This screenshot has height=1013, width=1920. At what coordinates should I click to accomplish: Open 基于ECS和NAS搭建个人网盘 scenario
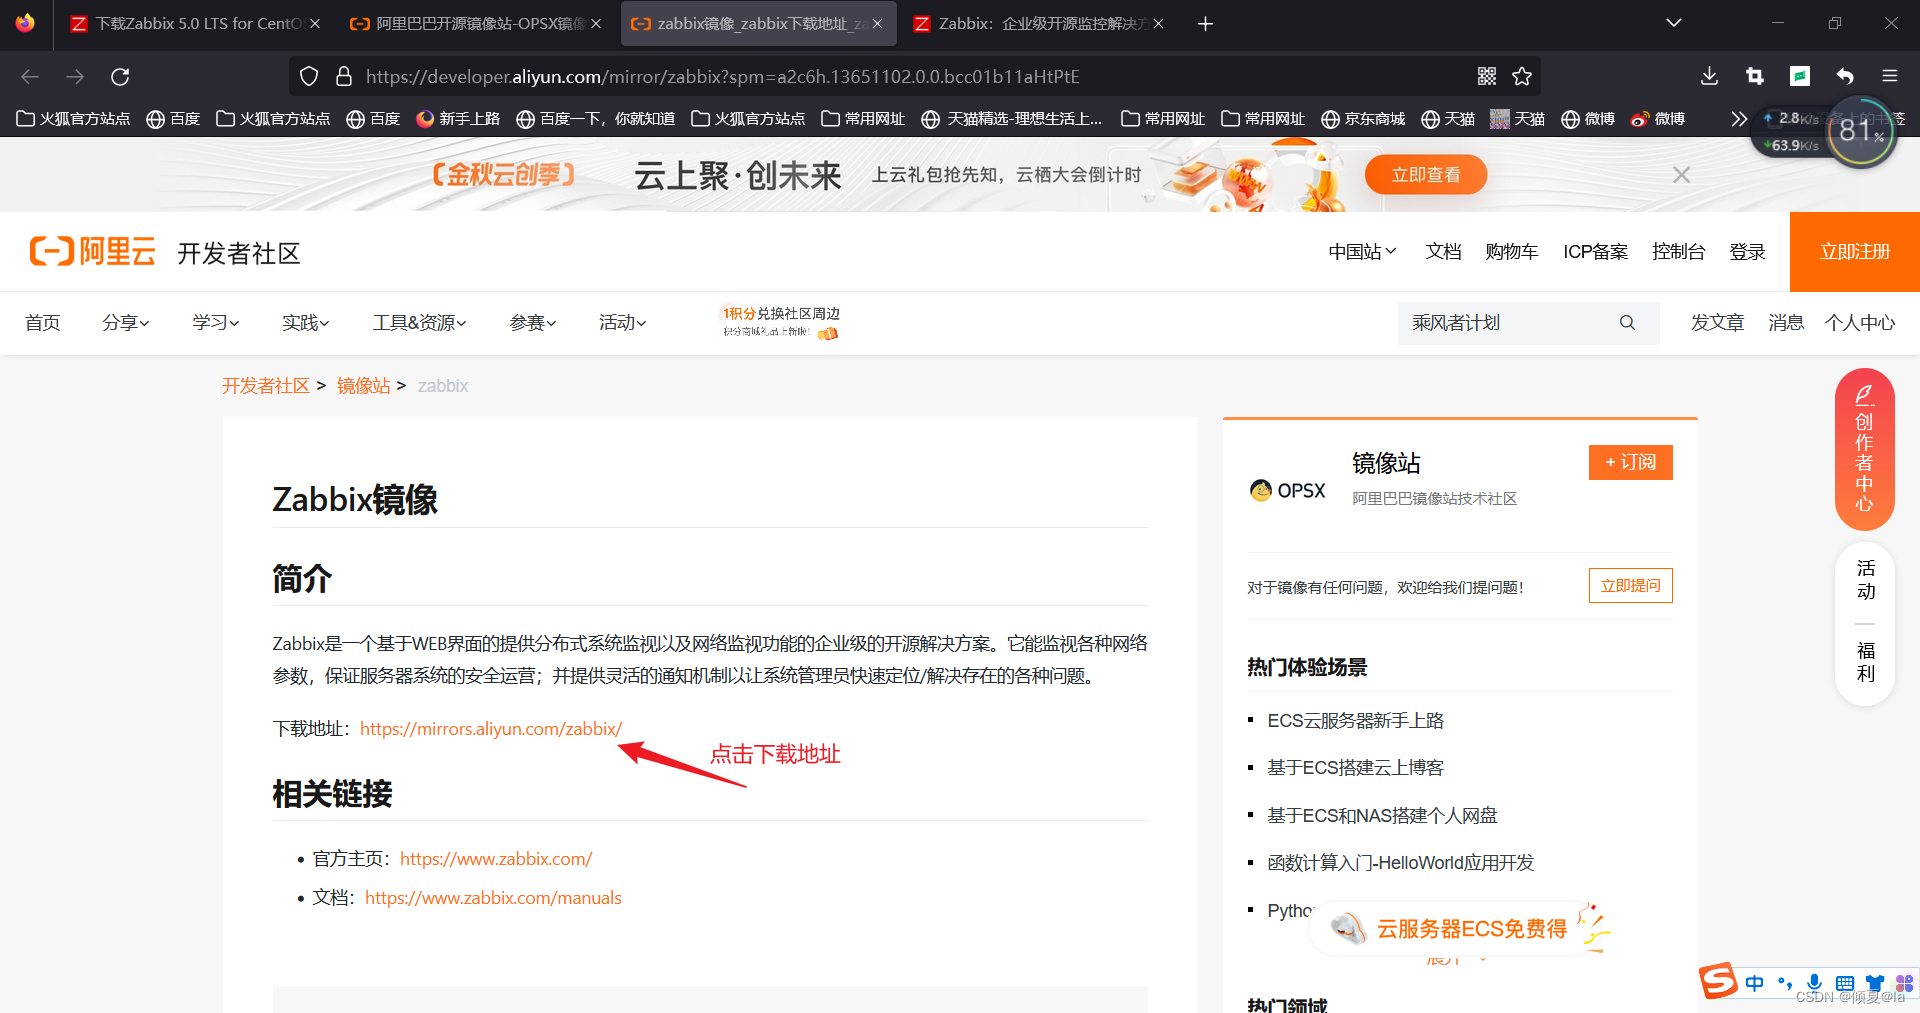point(1382,816)
